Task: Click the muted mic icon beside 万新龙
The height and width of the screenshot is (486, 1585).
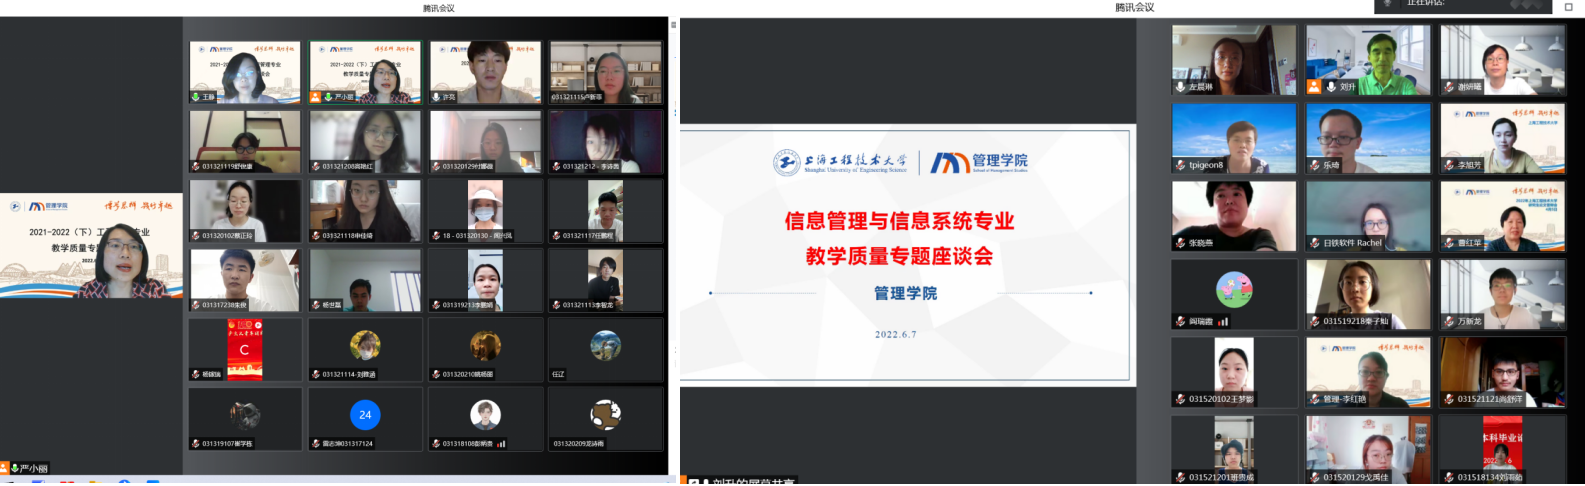Action: [x=1449, y=322]
